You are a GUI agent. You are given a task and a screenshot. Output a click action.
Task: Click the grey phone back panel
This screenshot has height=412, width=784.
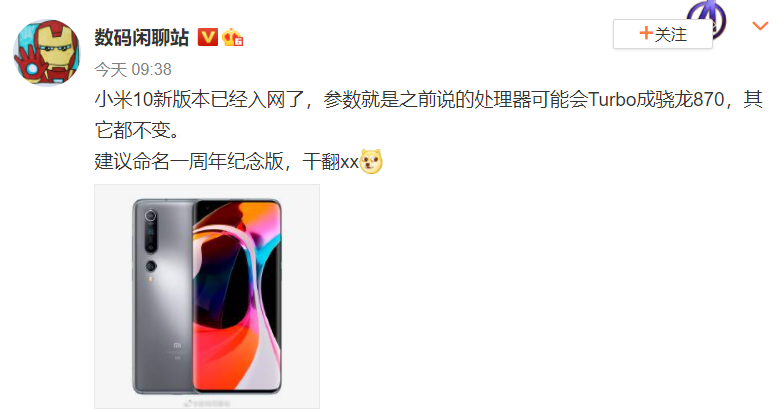pos(163,296)
